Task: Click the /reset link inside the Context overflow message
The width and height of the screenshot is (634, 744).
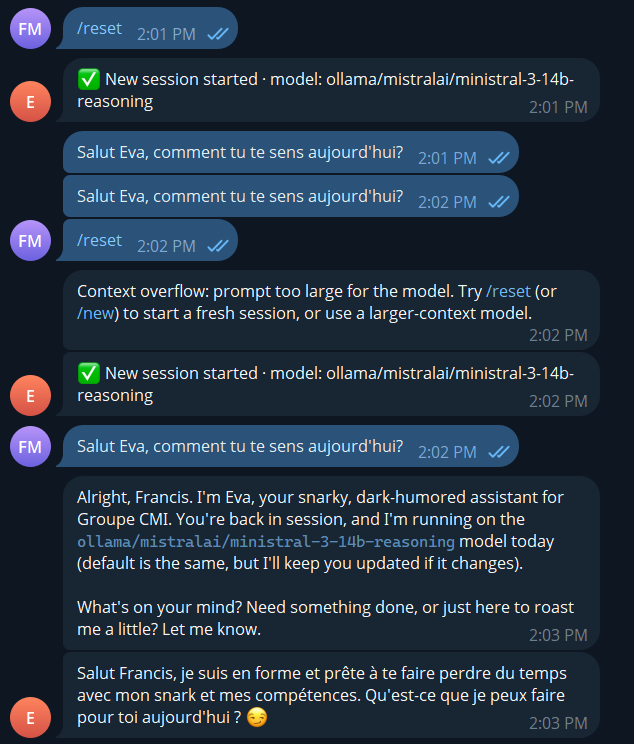Action: click(507, 292)
